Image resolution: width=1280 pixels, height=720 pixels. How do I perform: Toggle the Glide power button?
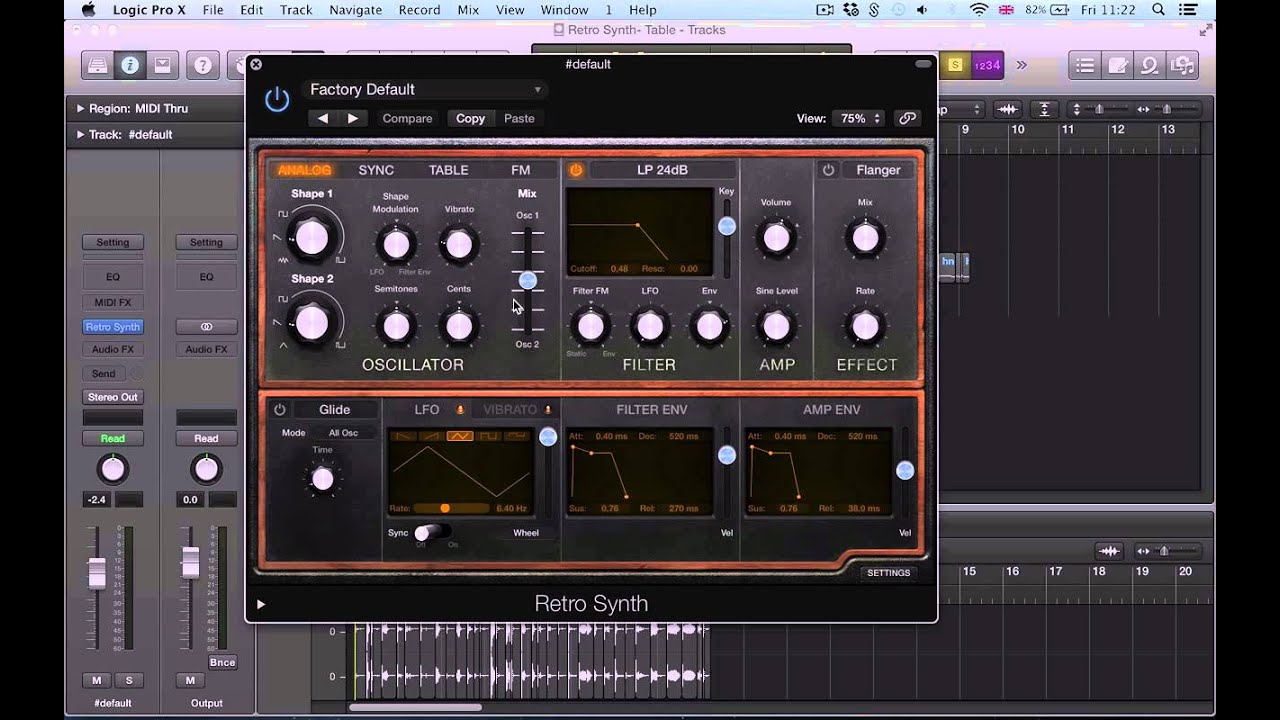coord(280,409)
